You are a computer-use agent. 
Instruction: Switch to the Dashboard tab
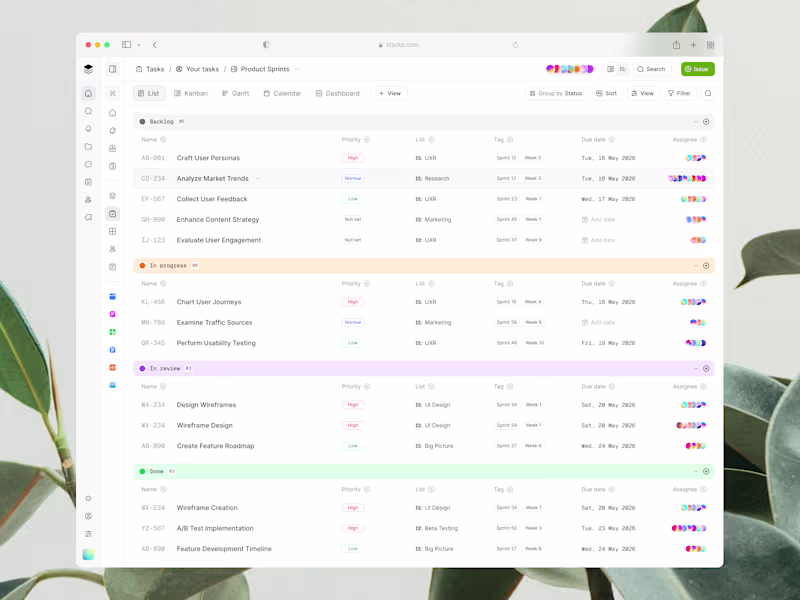point(337,93)
